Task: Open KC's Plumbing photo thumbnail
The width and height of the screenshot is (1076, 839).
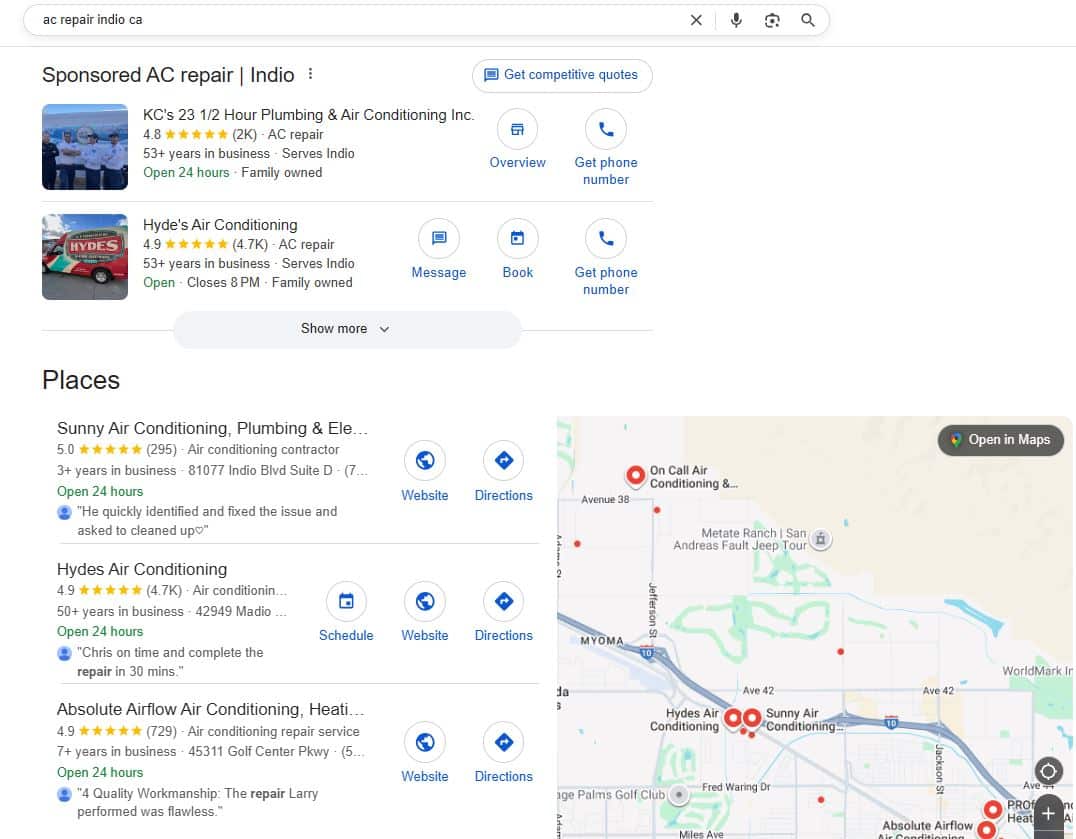Action: pos(85,146)
